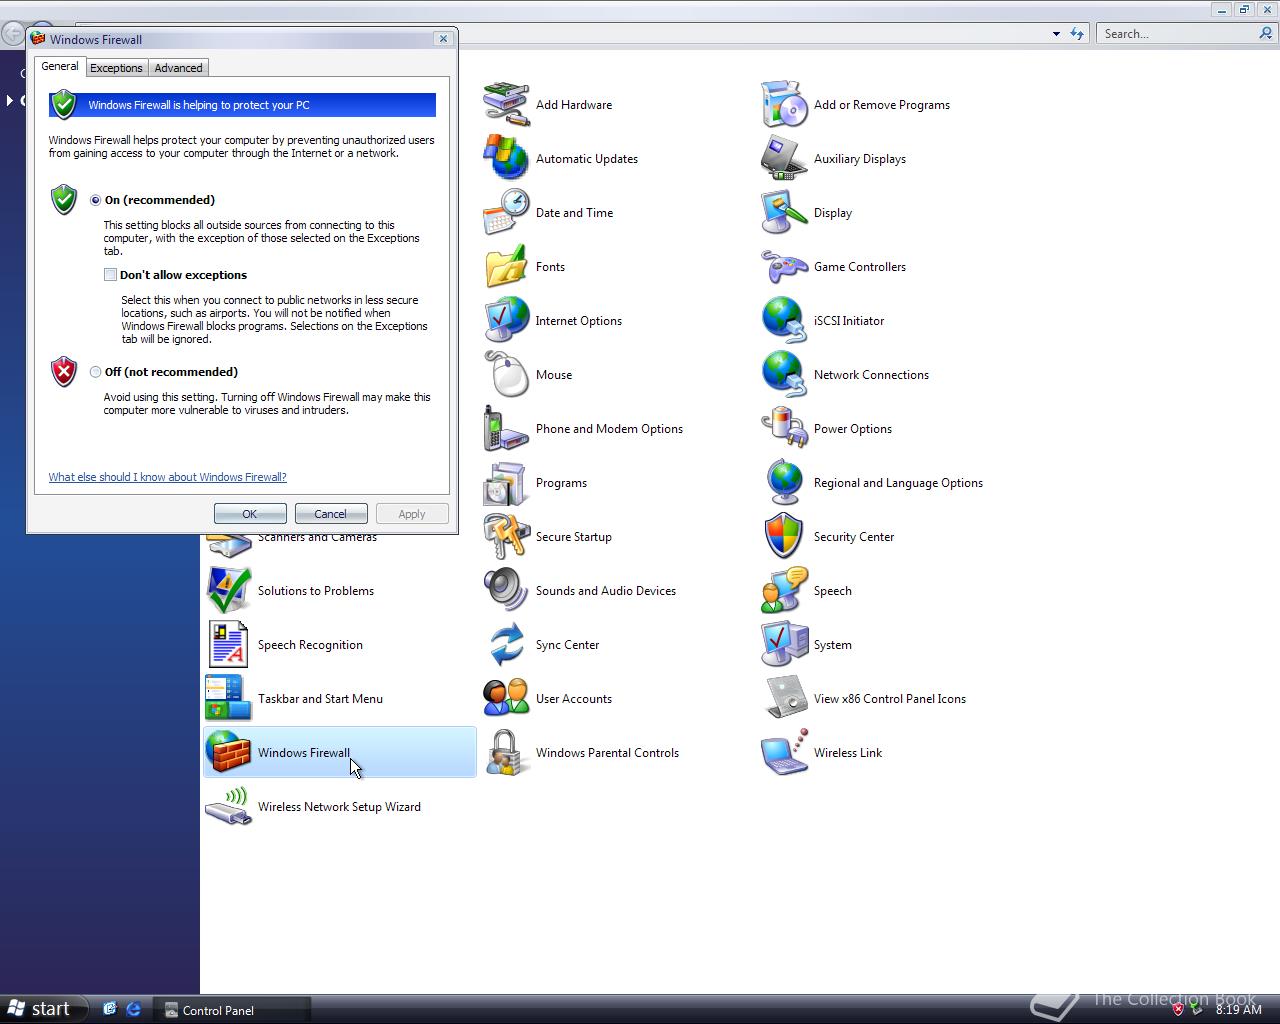Confirm firewall dialog with OK
This screenshot has height=1024, width=1280.
tap(250, 514)
